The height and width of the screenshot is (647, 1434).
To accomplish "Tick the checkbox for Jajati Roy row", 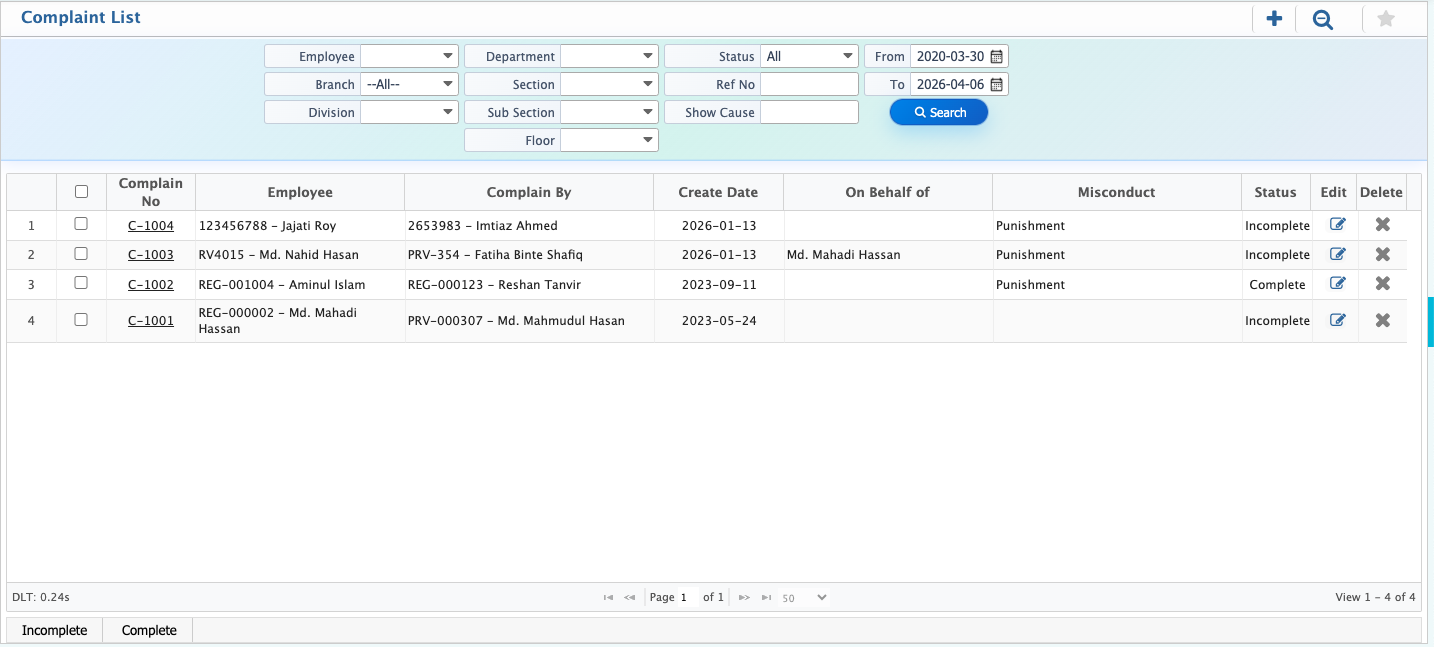I will [81, 224].
